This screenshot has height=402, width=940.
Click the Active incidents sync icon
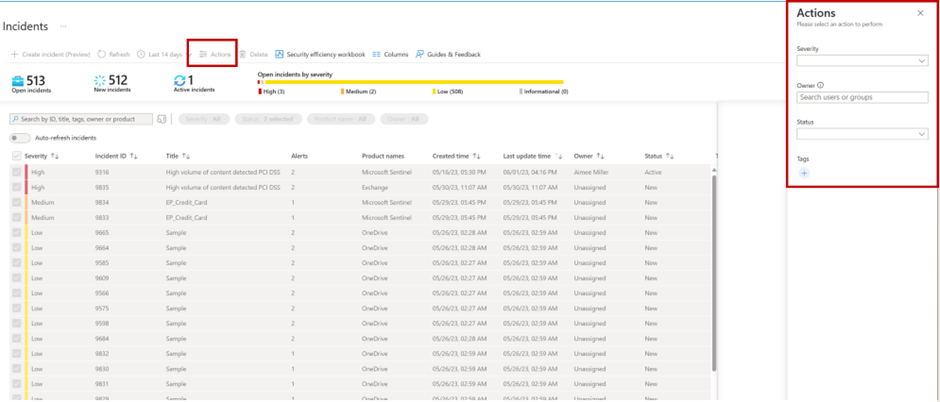click(x=179, y=81)
